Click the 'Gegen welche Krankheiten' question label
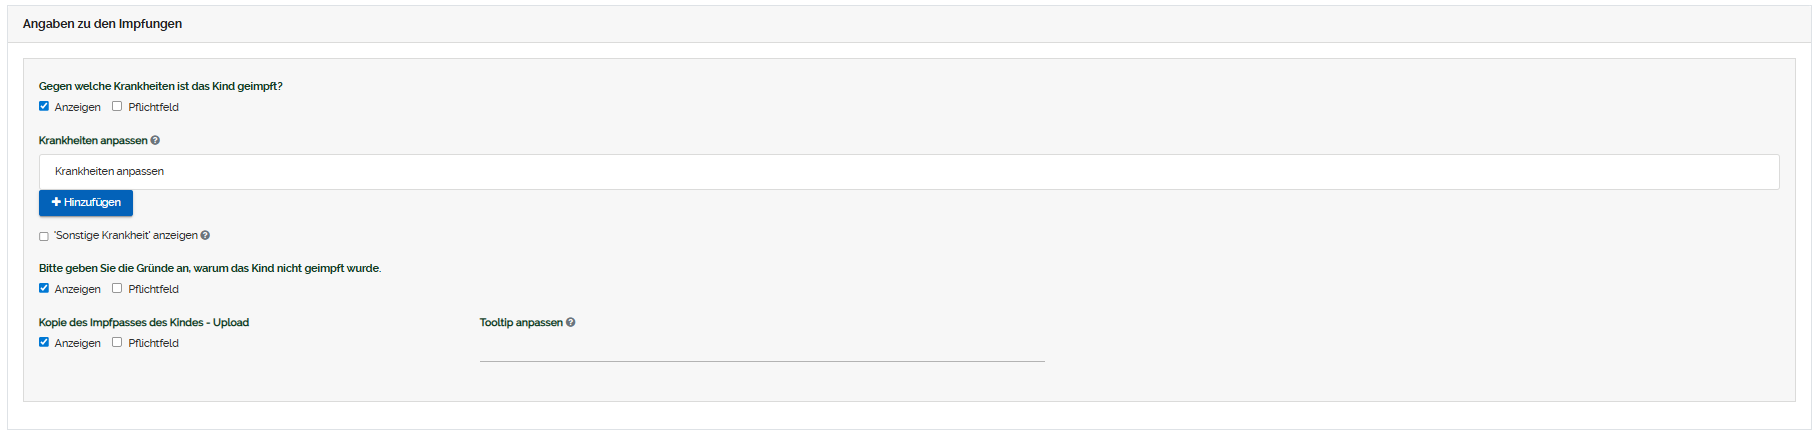Viewport: 1818px width, 437px height. pos(160,86)
